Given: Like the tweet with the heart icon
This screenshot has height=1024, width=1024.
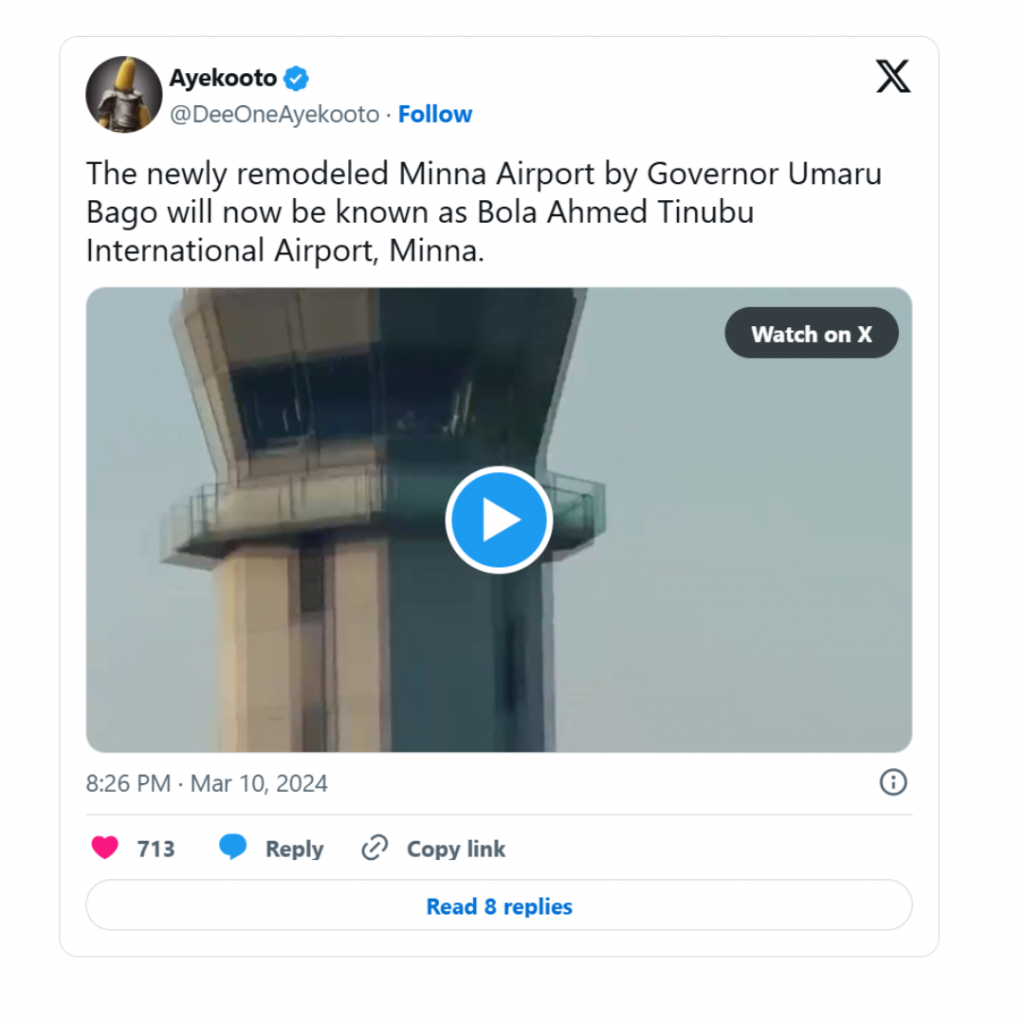Looking at the screenshot, I should pos(105,848).
